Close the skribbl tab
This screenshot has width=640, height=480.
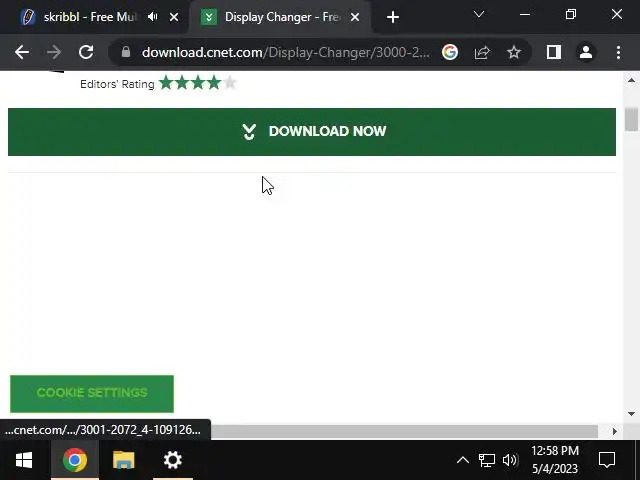point(174,17)
